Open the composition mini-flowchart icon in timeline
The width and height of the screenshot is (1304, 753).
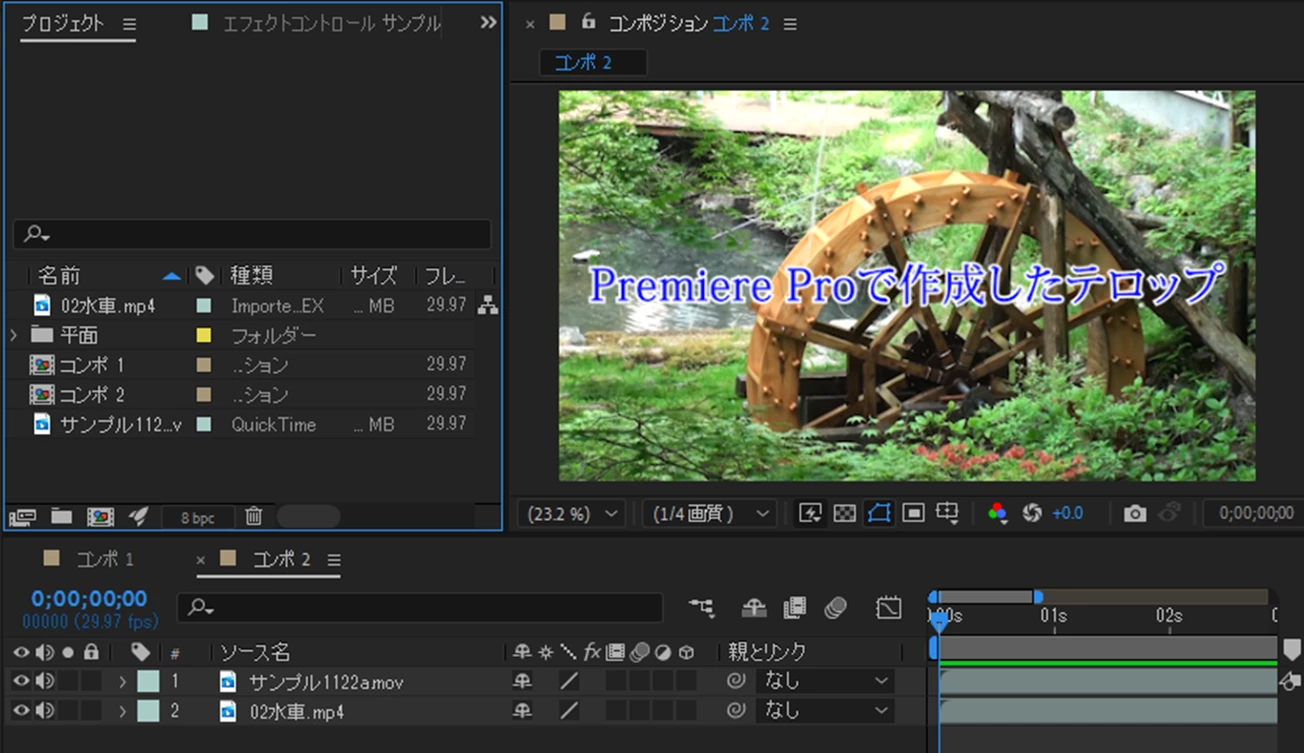coord(702,607)
